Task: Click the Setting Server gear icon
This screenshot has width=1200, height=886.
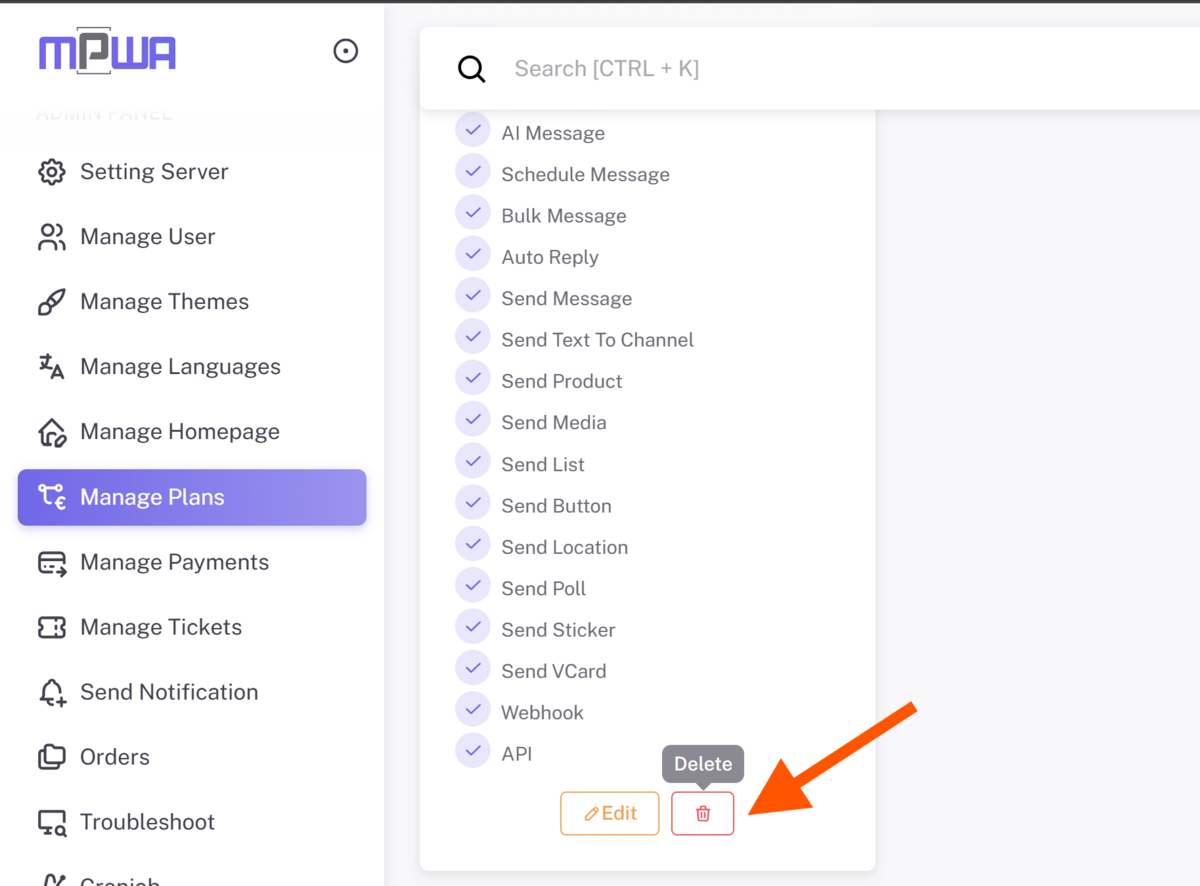Action: [x=52, y=172]
